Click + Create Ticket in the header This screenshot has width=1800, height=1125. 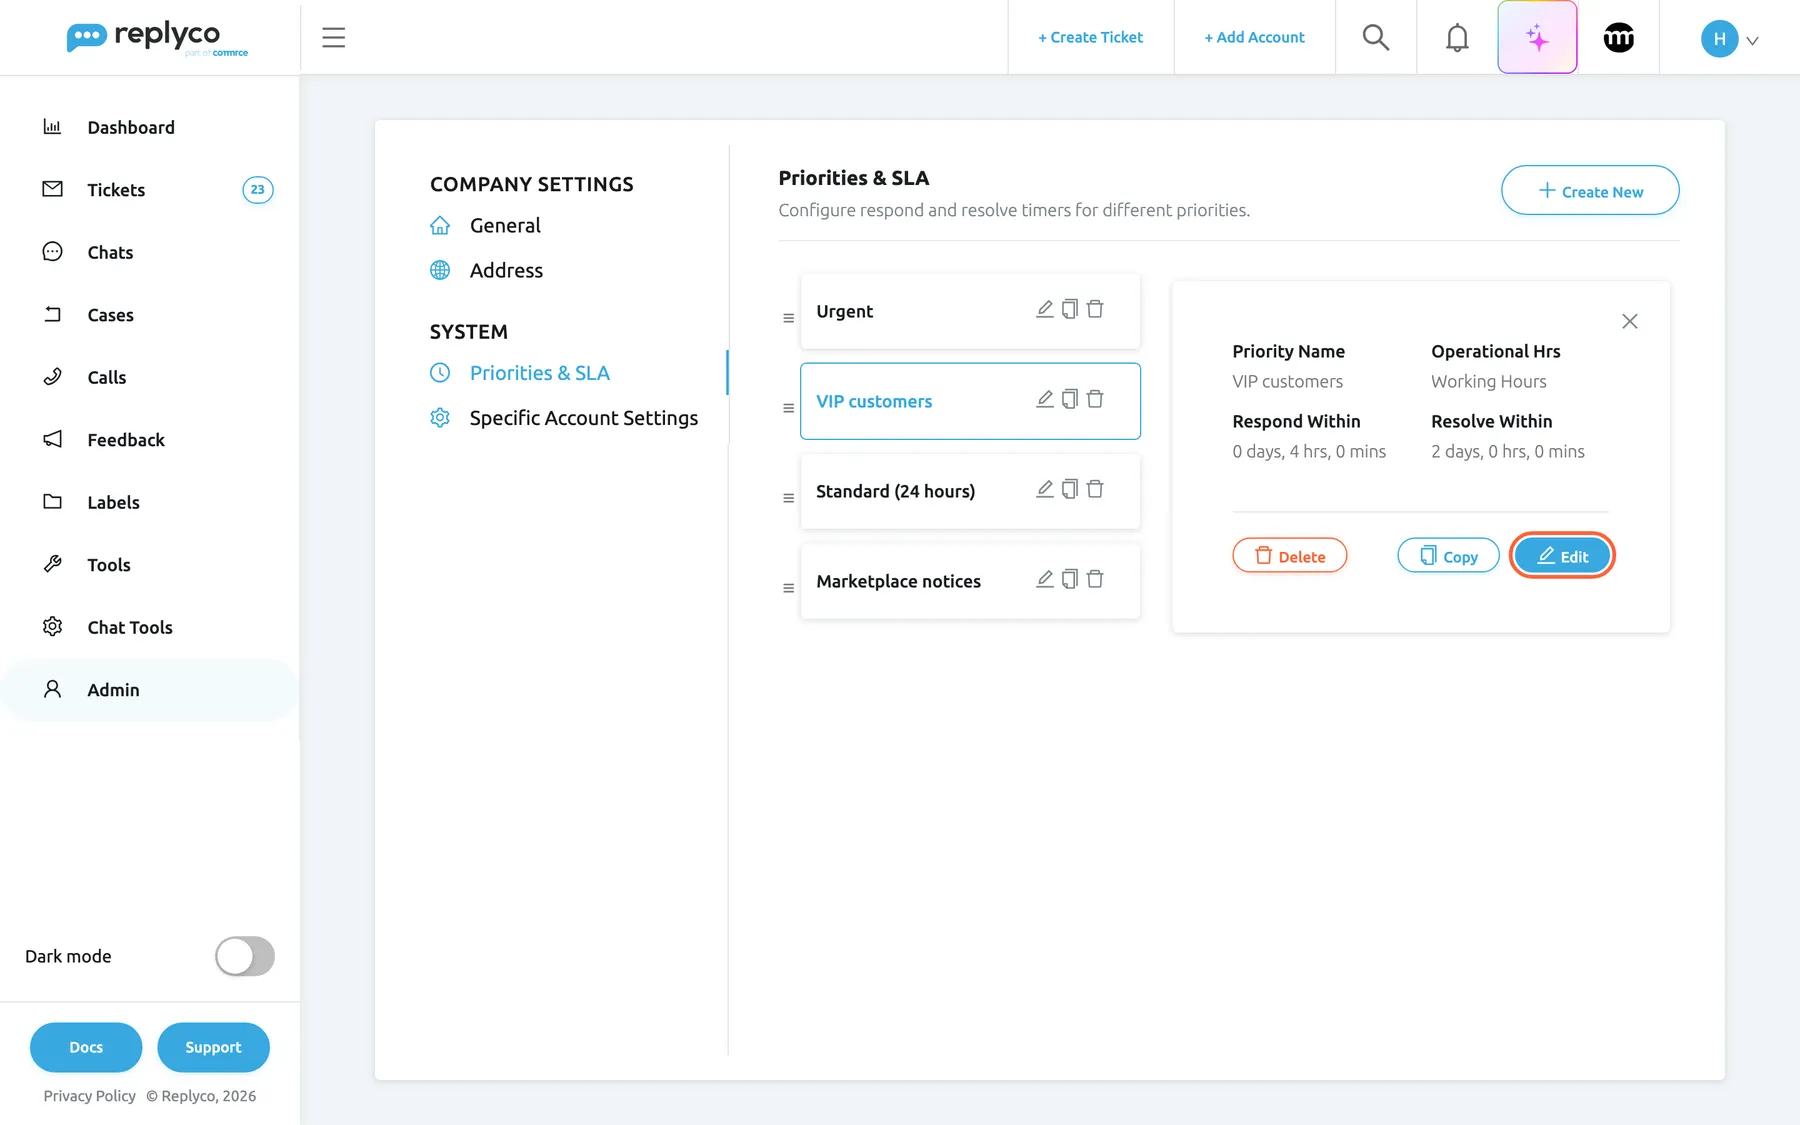coord(1090,37)
